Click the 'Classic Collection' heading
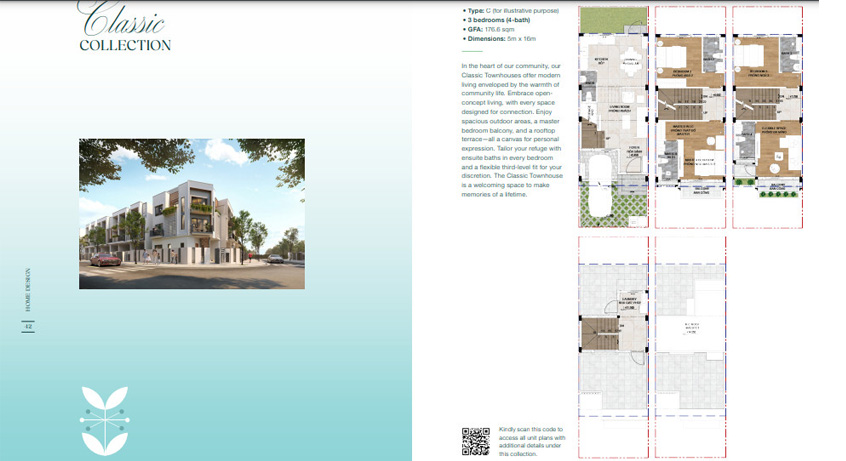The height and width of the screenshot is (461, 846). click(125, 30)
